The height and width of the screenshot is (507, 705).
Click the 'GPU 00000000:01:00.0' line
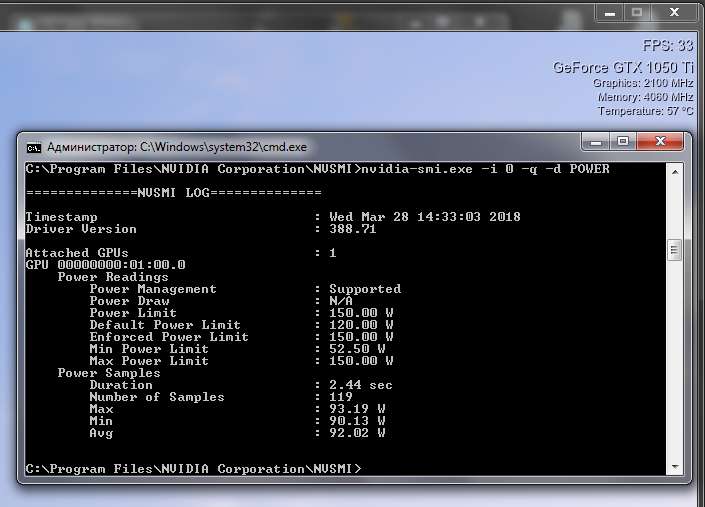105,265
